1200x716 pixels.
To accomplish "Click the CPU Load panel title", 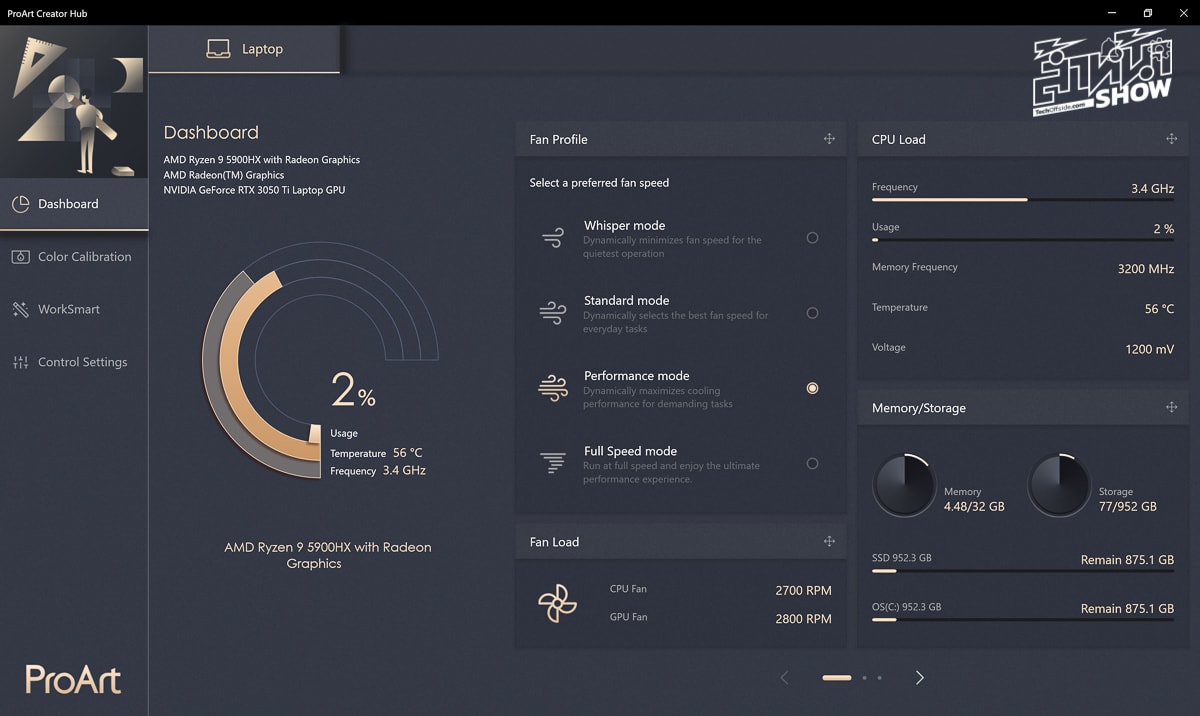I will [x=899, y=139].
